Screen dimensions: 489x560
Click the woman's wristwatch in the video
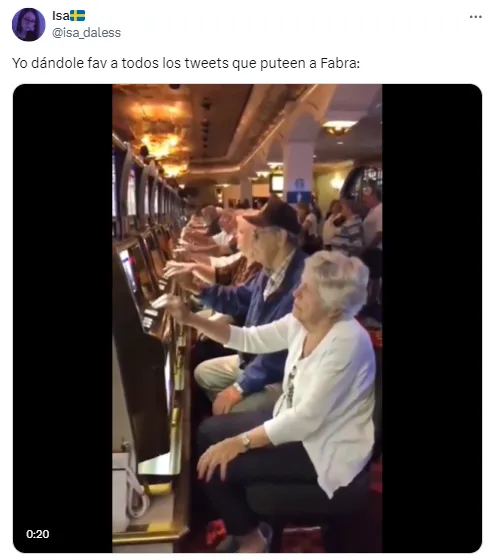pos(246,441)
